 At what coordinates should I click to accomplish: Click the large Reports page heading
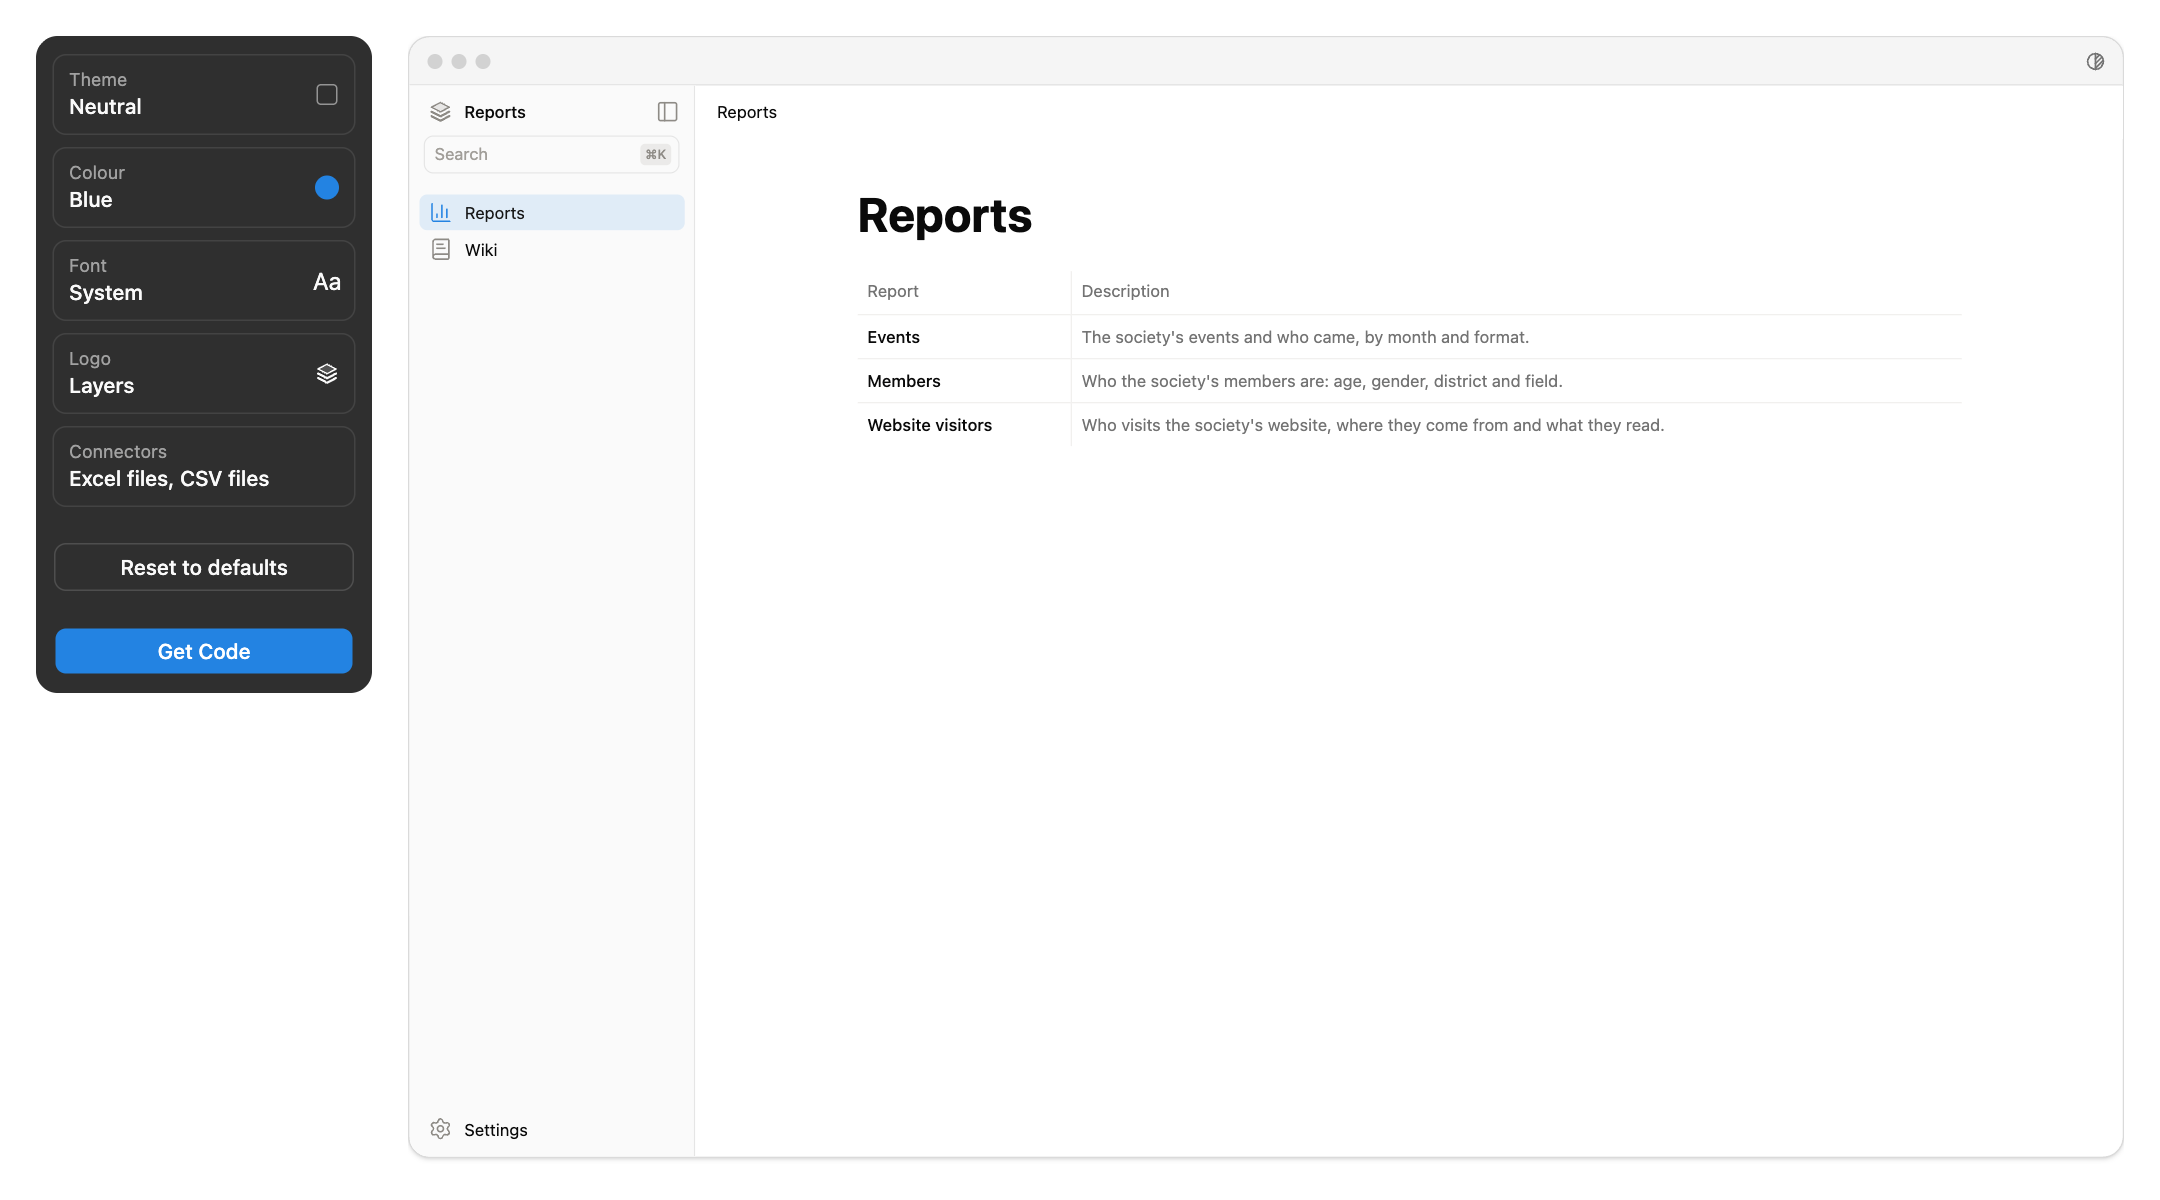(x=944, y=216)
